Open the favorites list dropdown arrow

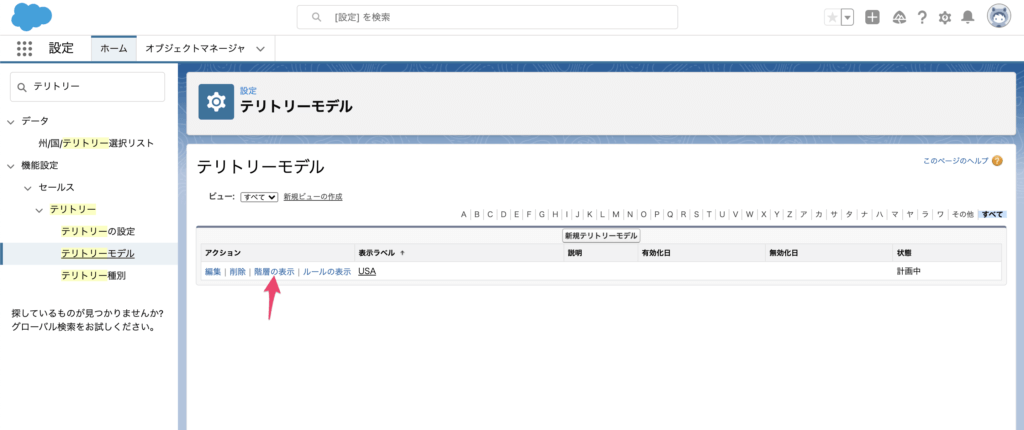848,17
